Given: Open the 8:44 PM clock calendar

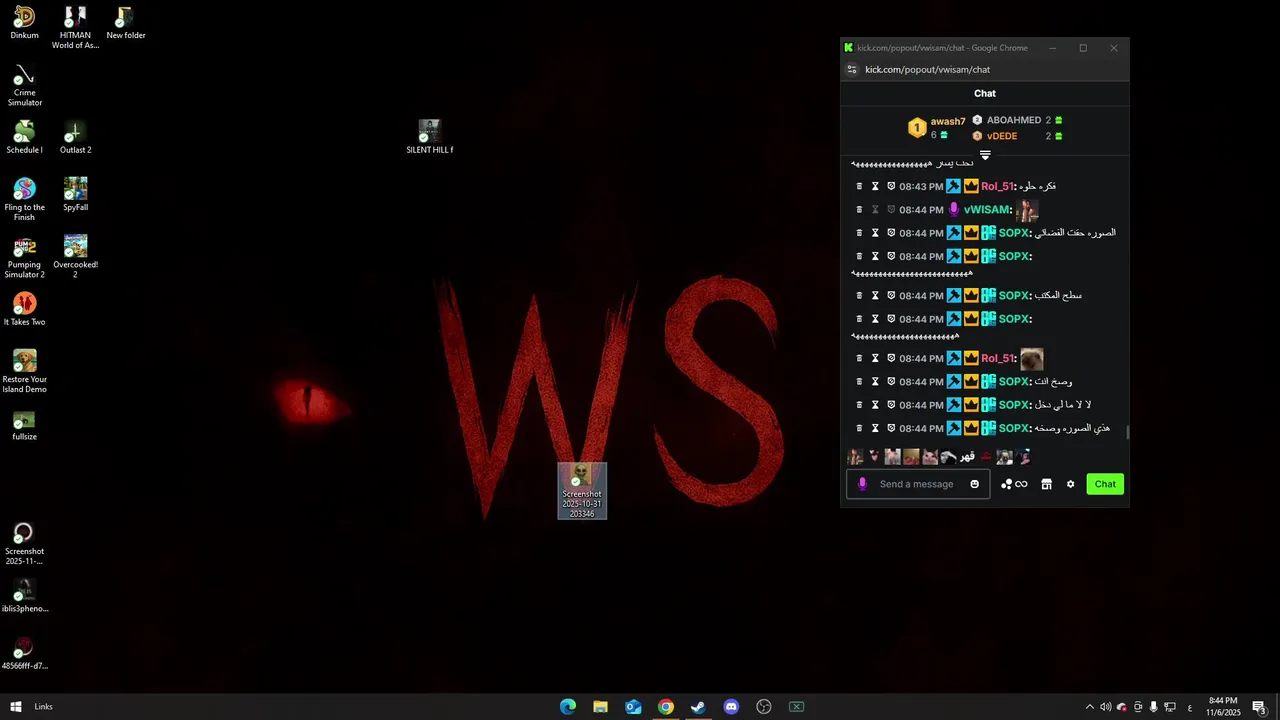Looking at the screenshot, I should [x=1223, y=707].
